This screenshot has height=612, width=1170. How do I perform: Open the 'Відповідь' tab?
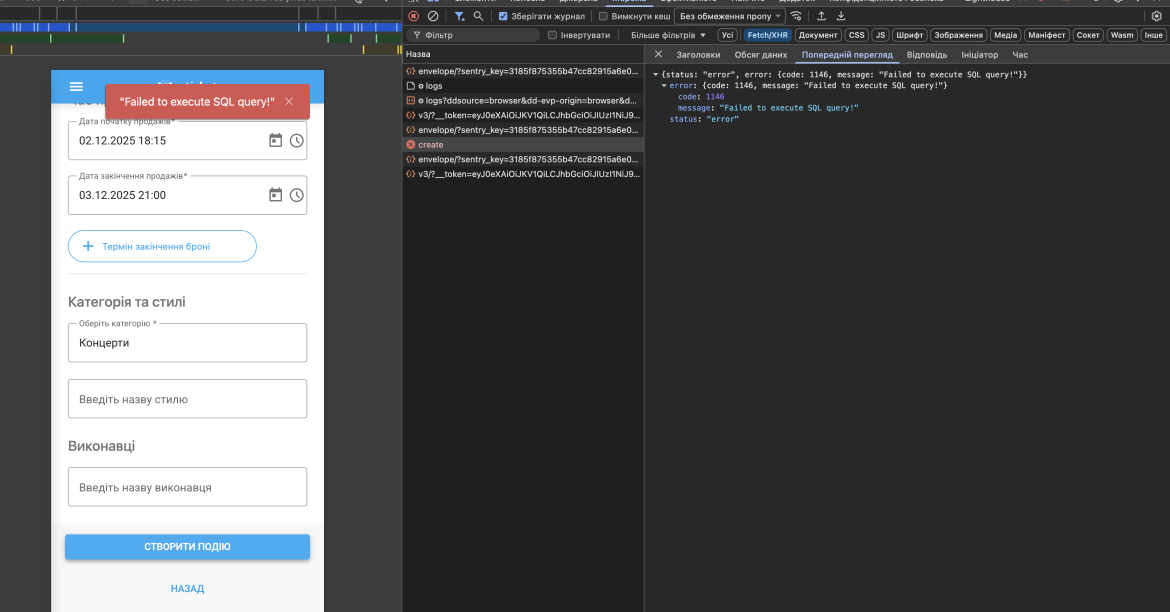[927, 55]
